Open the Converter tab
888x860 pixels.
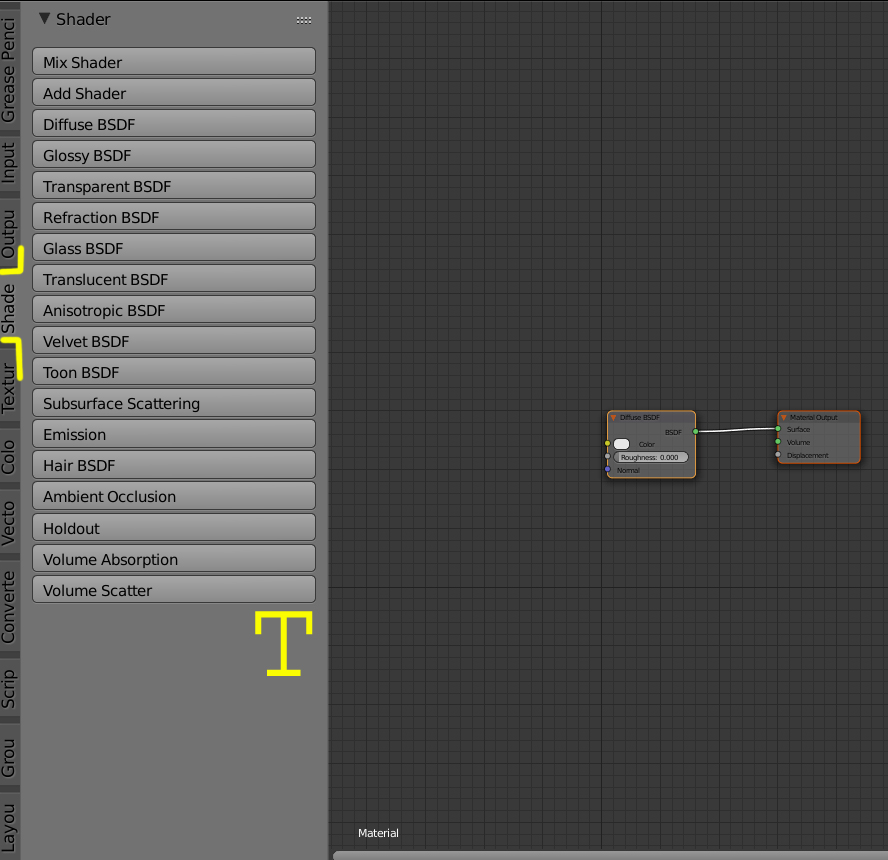click(x=9, y=607)
